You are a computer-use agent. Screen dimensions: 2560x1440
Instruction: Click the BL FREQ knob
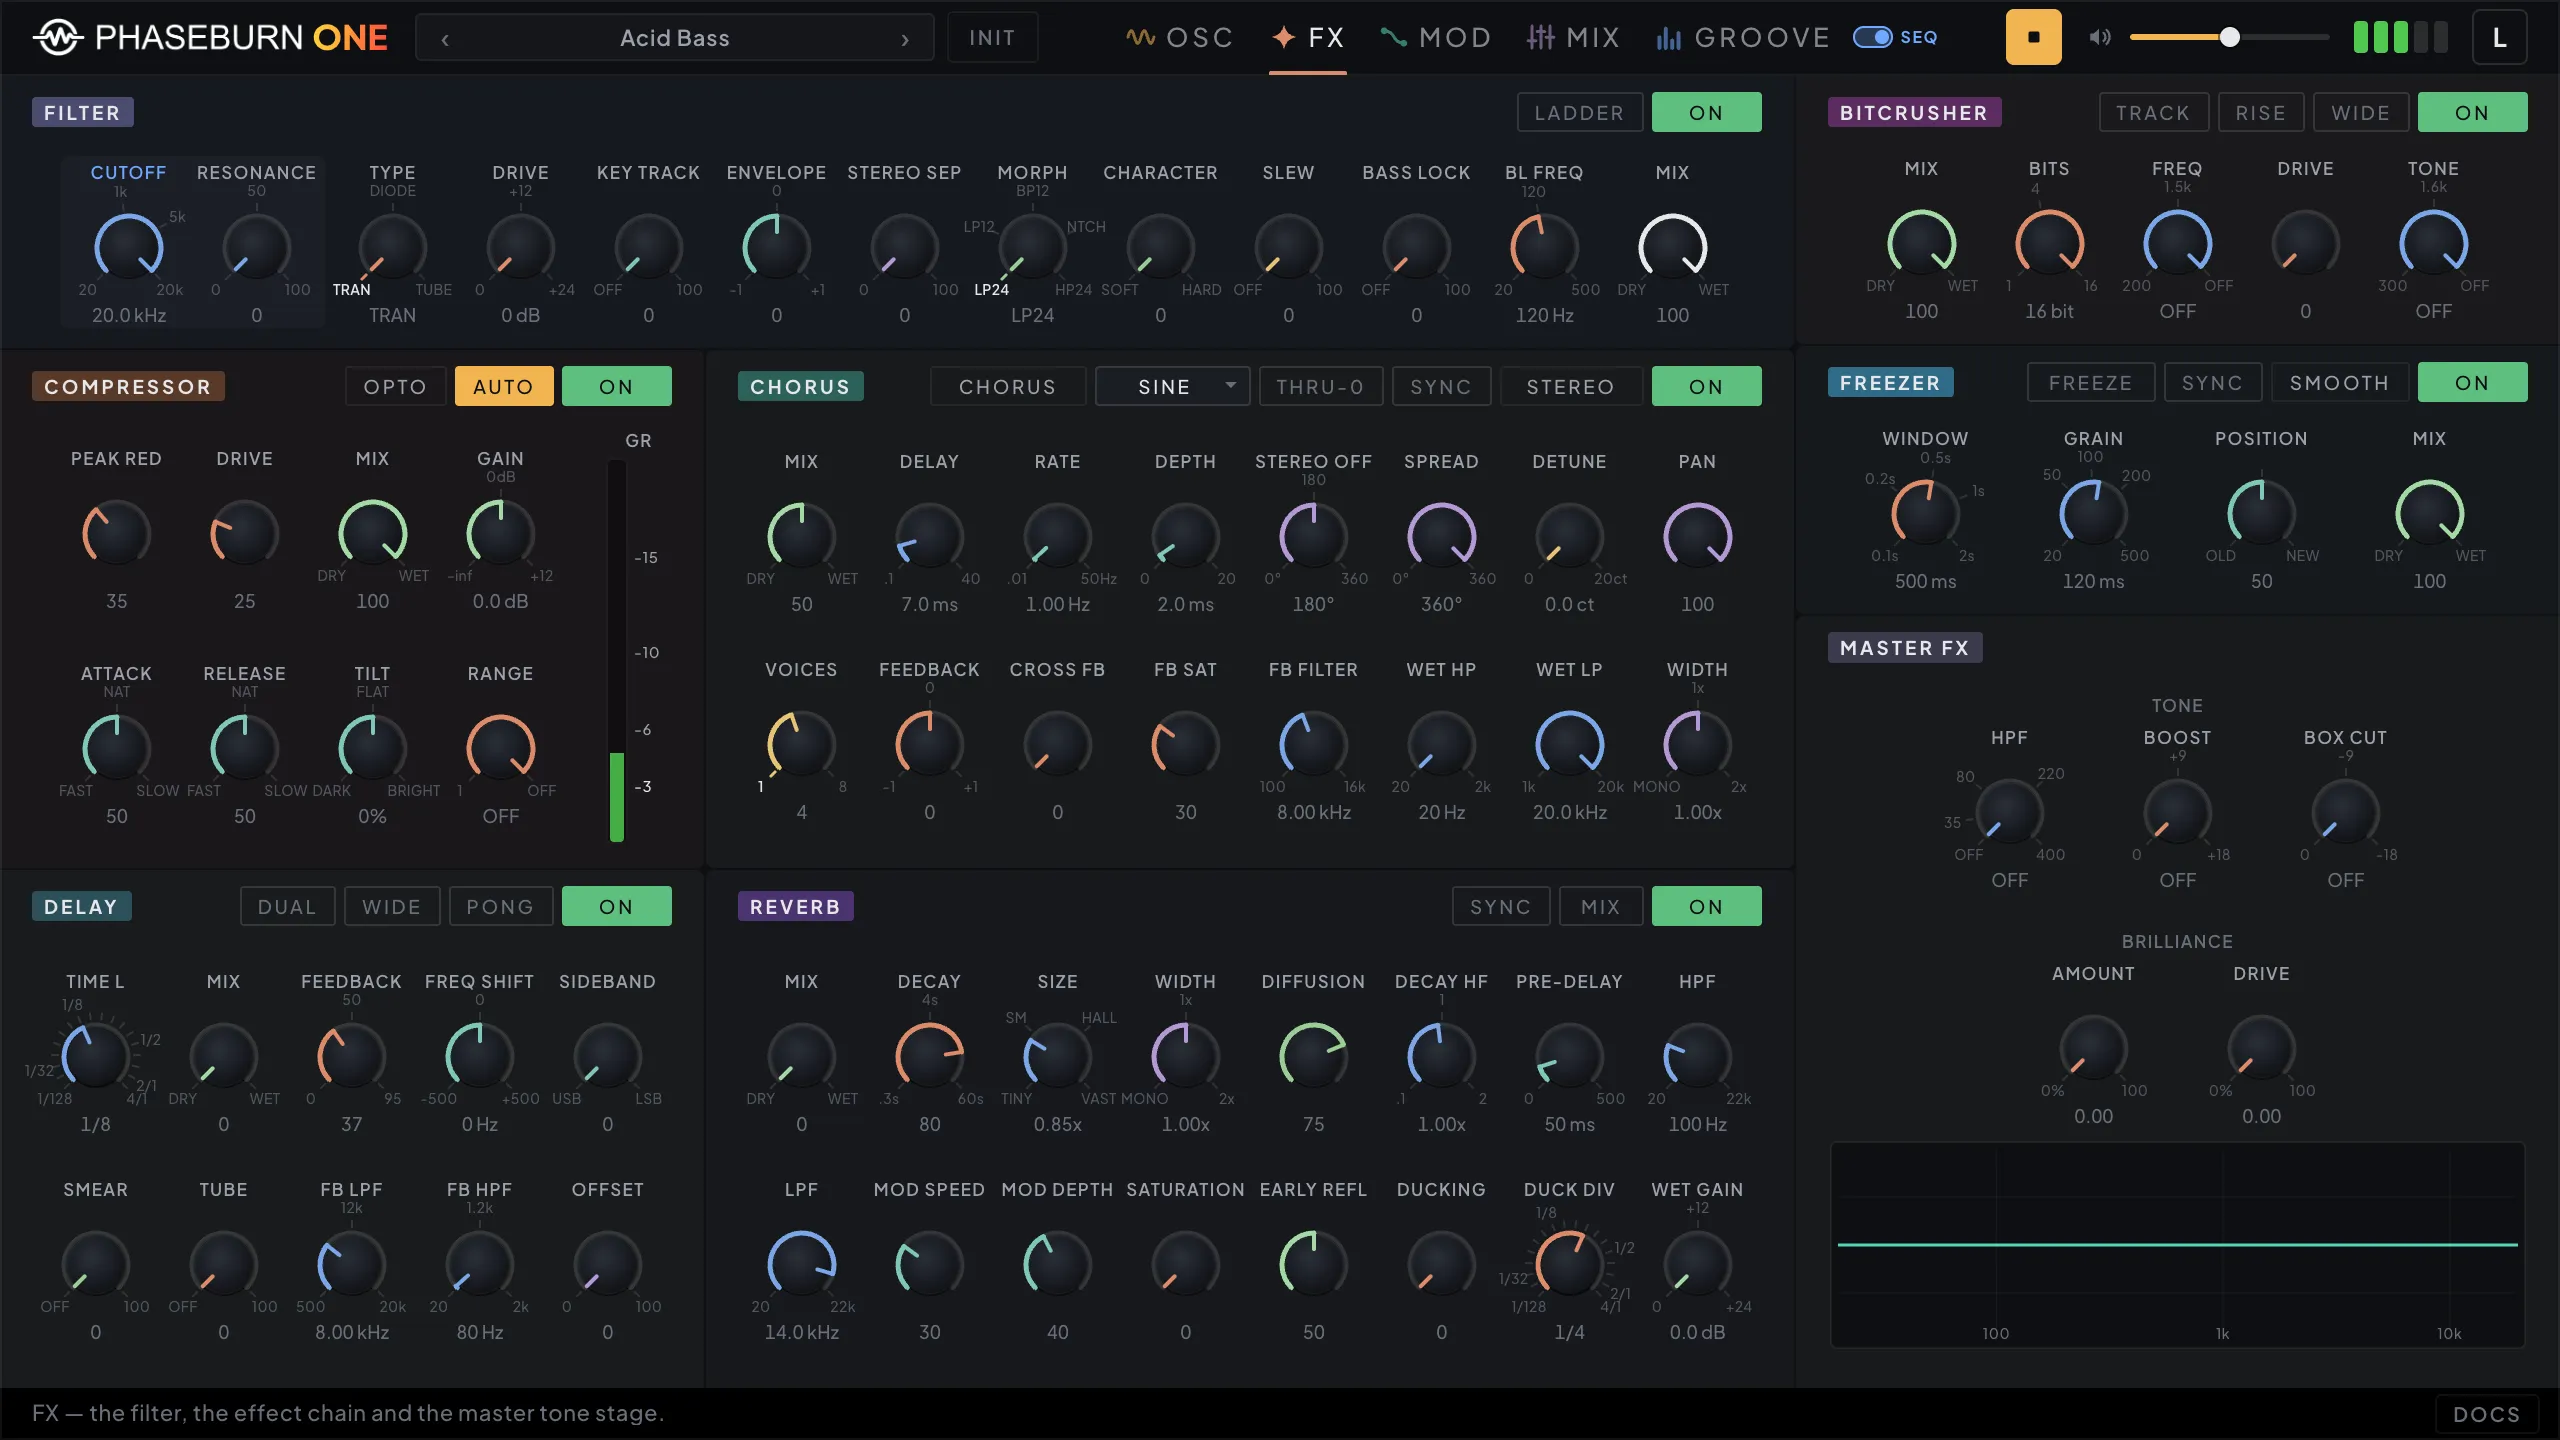(x=1545, y=247)
